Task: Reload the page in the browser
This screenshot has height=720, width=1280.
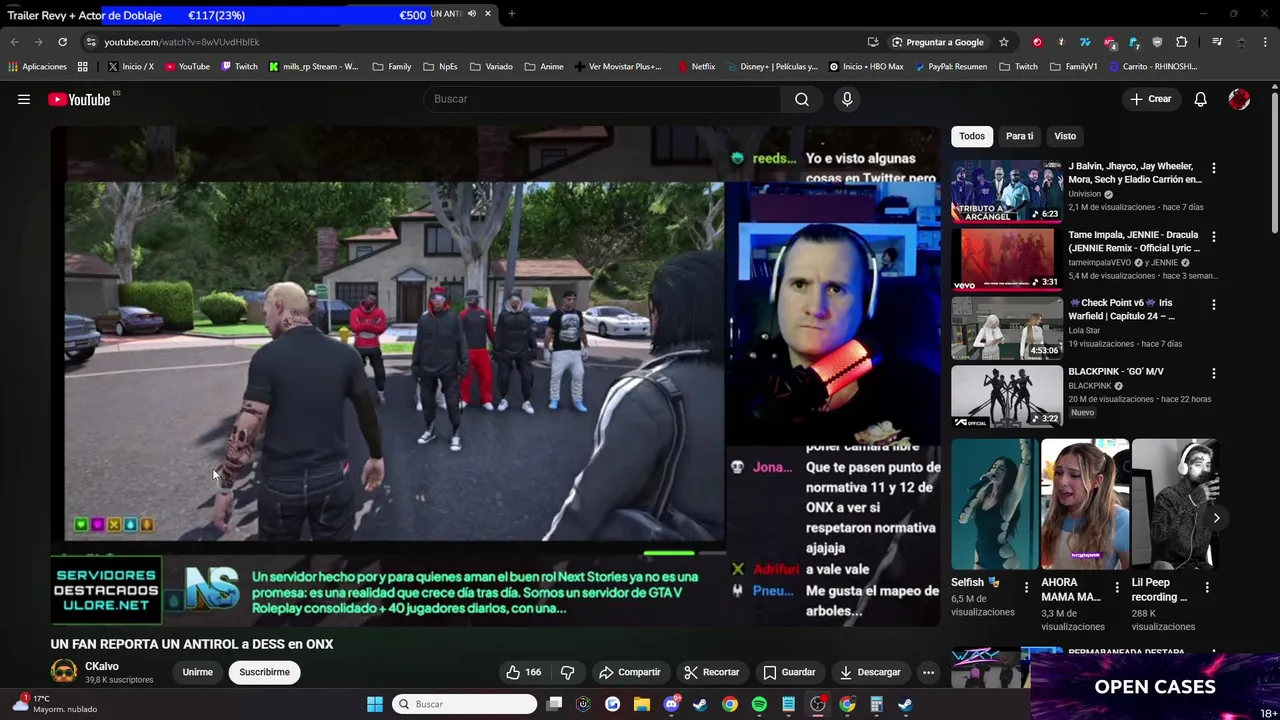Action: pos(62,42)
